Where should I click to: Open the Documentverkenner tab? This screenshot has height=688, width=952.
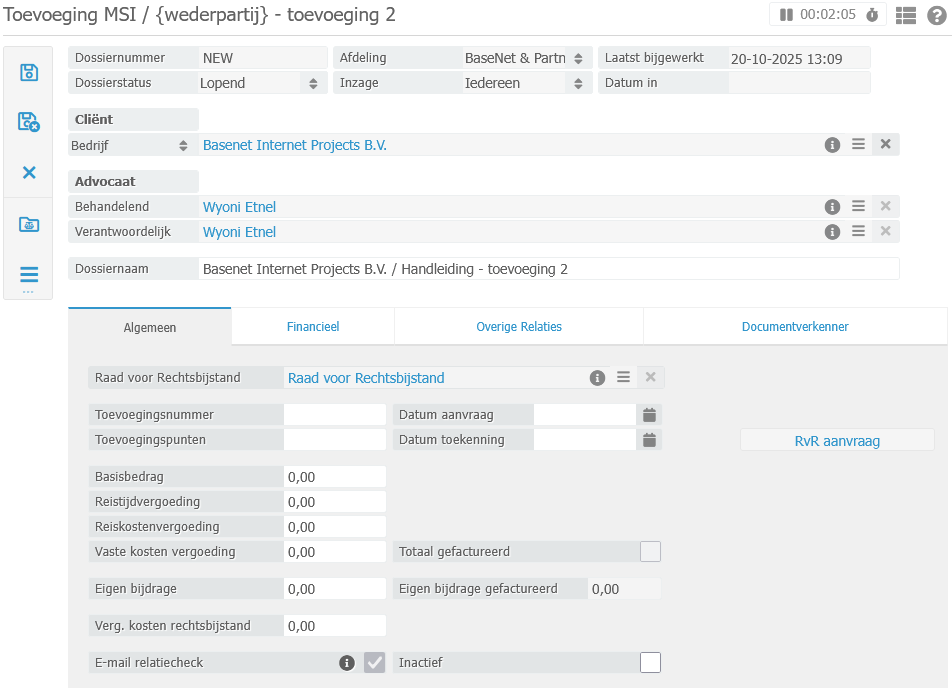click(795, 327)
